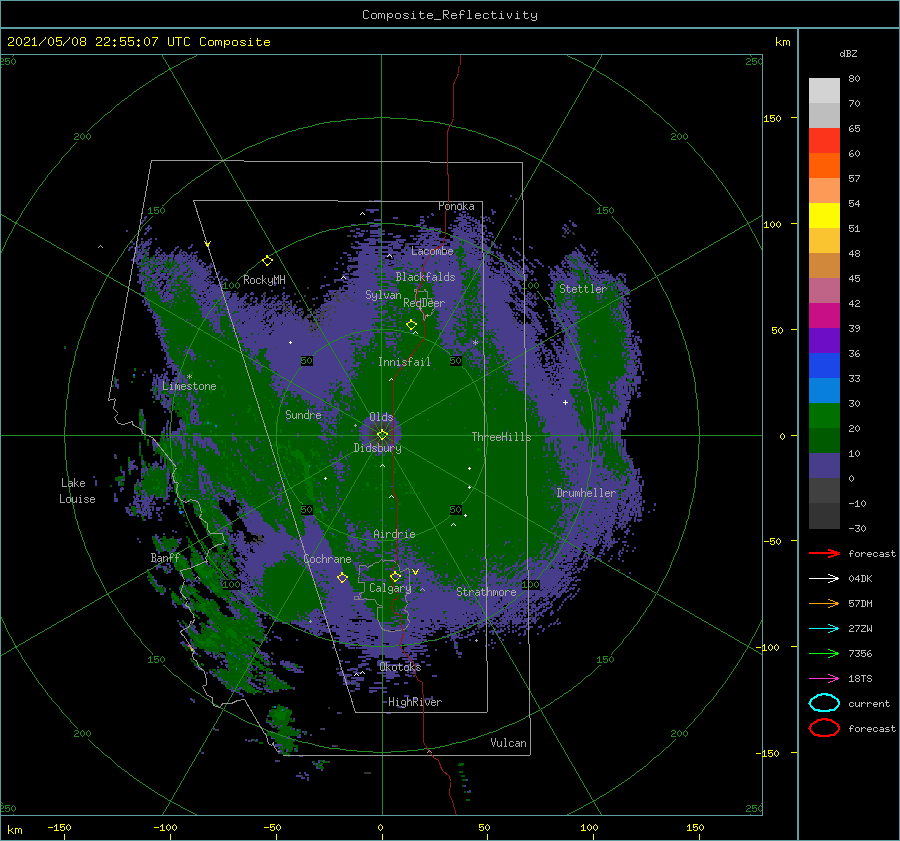Image resolution: width=900 pixels, height=841 pixels.
Task: Click the Lacombe city label
Action: pyautogui.click(x=432, y=251)
